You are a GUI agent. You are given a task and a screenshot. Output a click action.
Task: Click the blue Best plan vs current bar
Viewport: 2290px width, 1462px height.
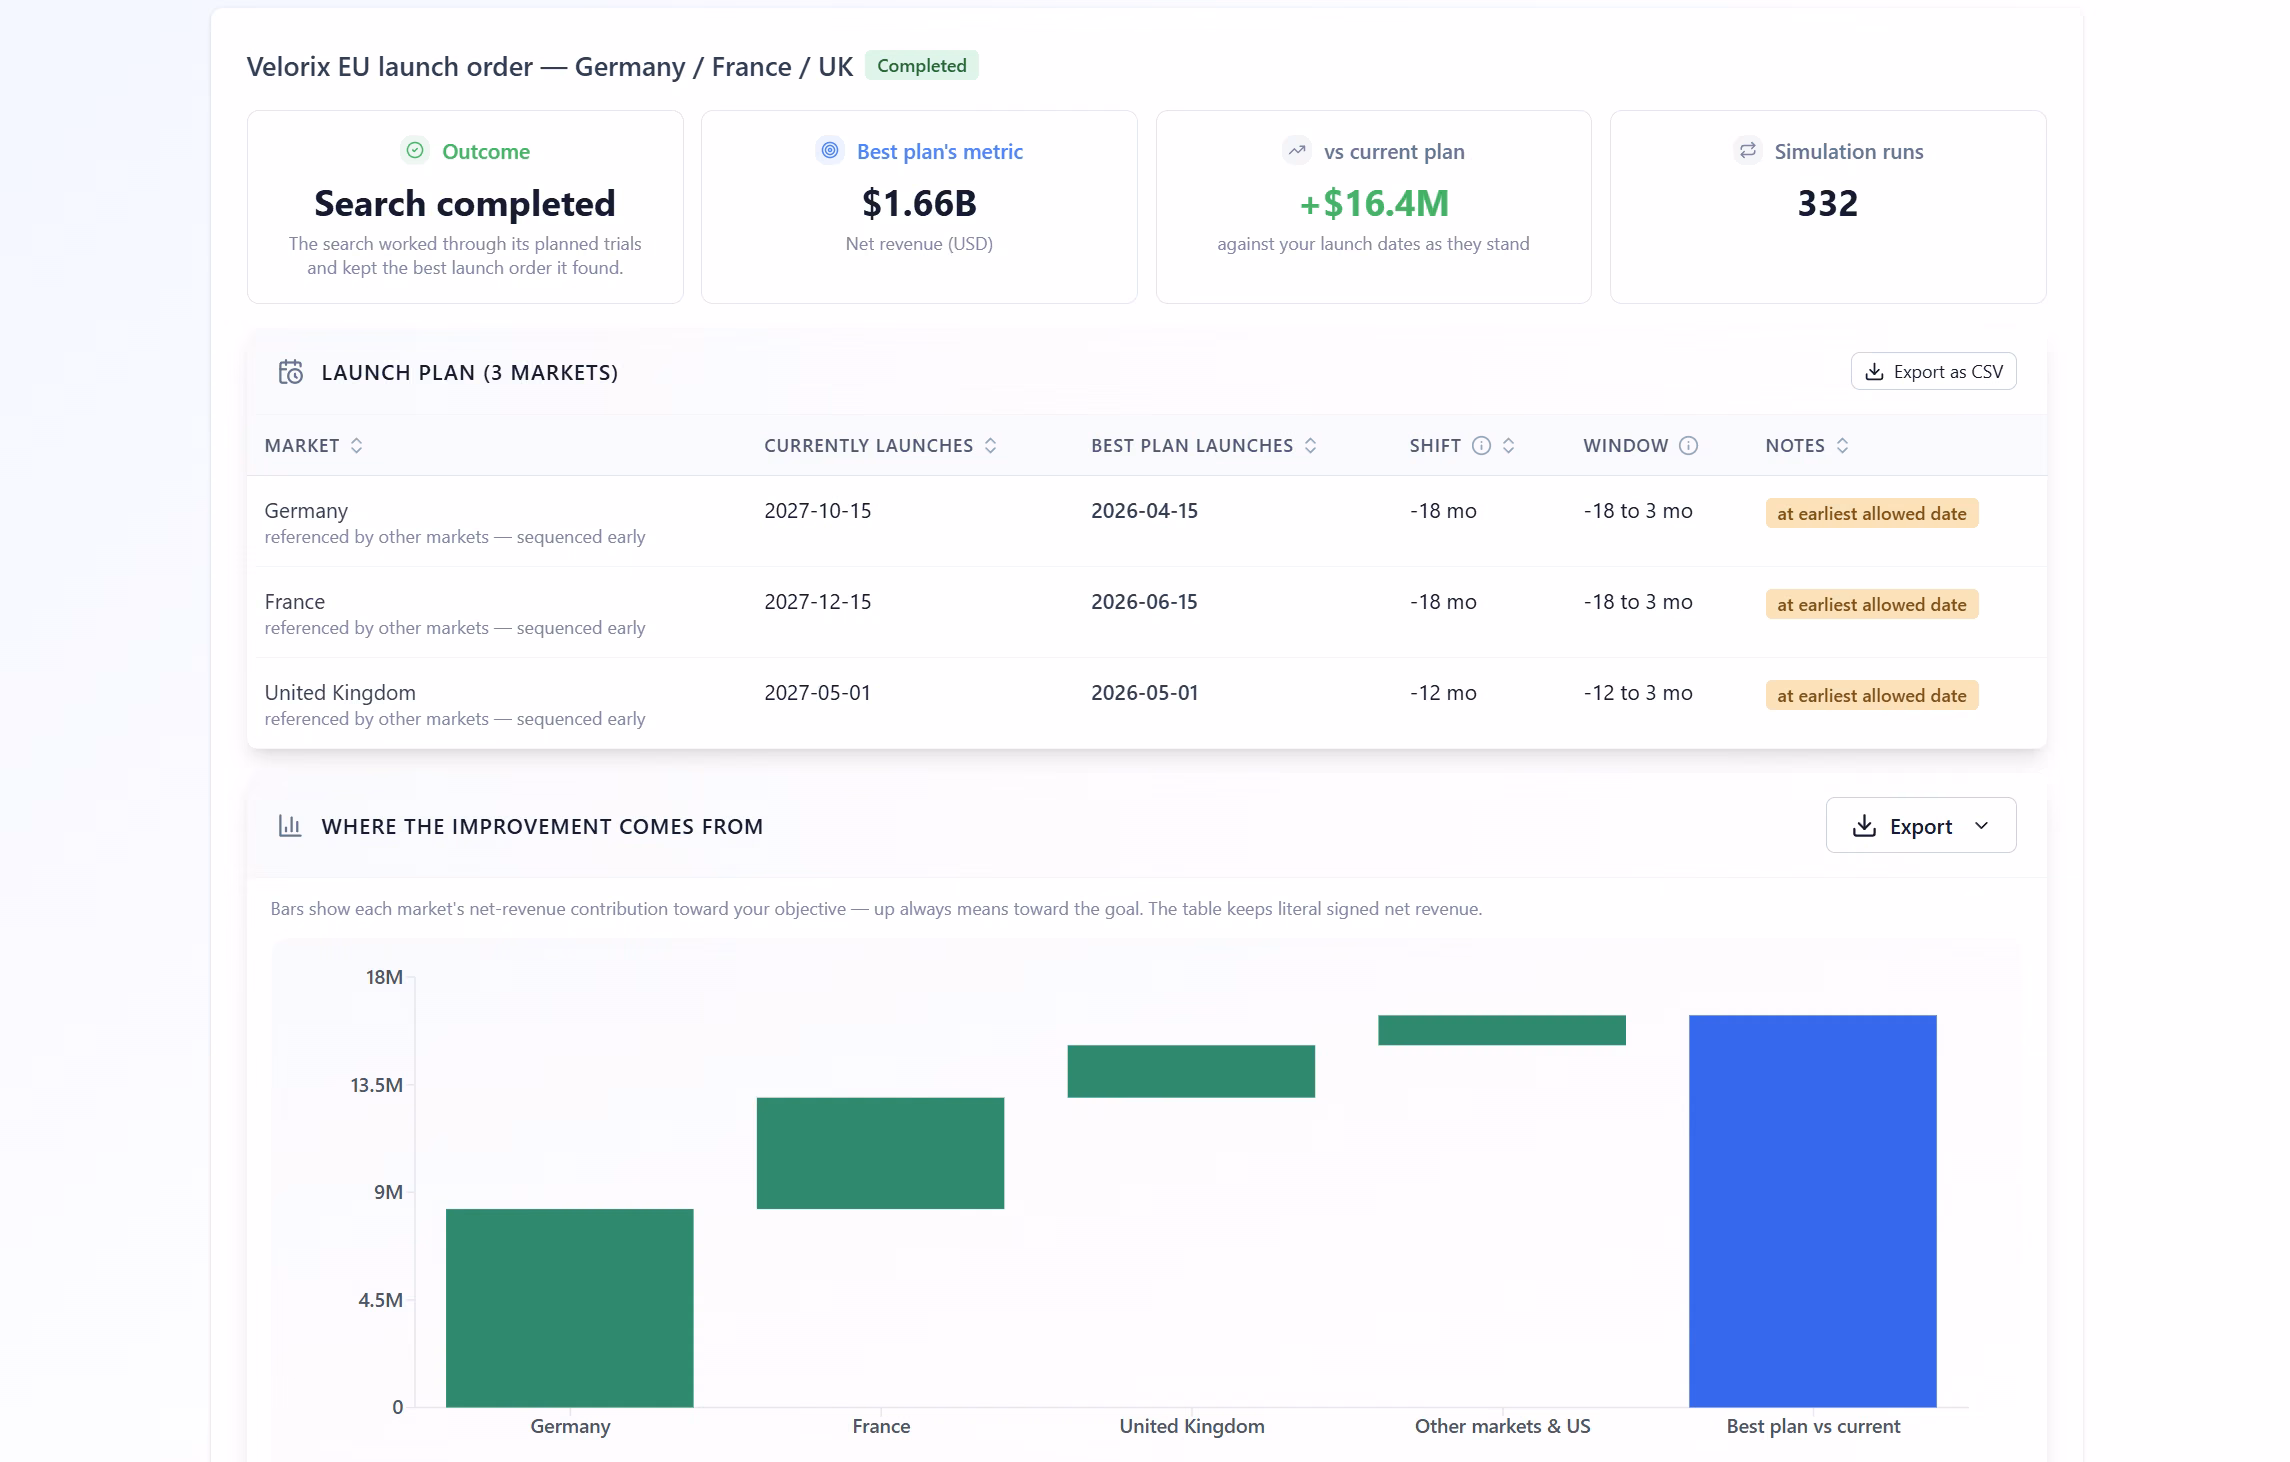pos(1813,1211)
